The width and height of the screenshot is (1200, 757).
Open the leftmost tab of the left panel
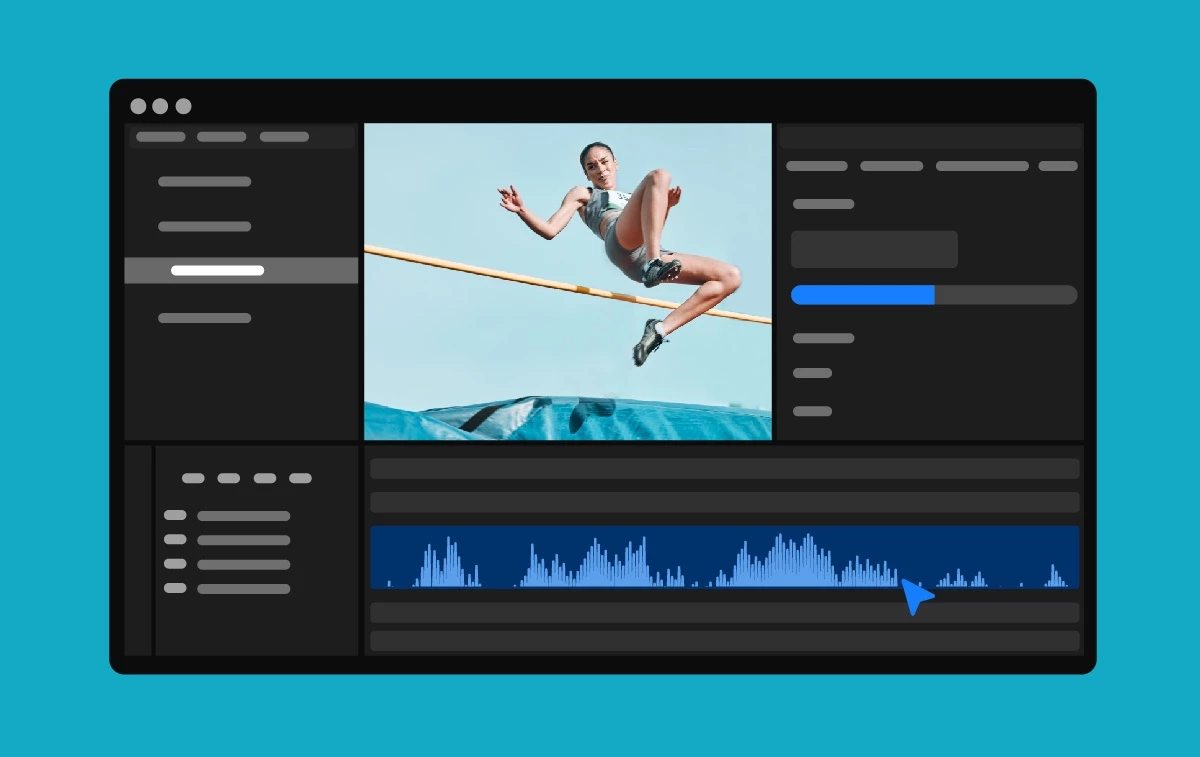(x=161, y=137)
